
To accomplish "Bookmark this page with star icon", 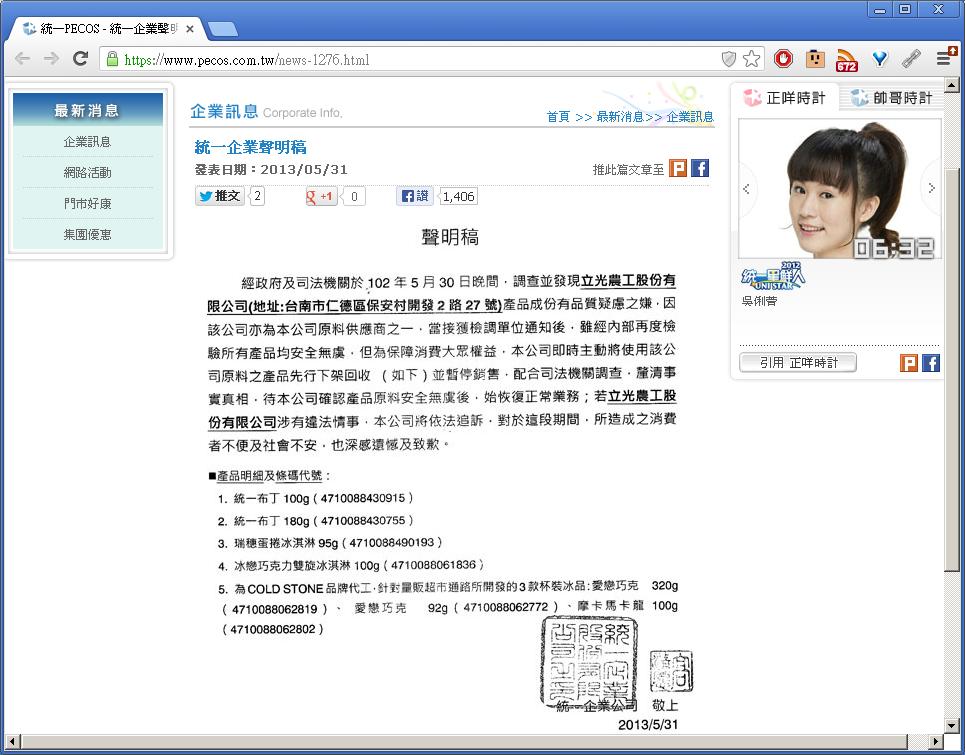I will click(x=751, y=59).
